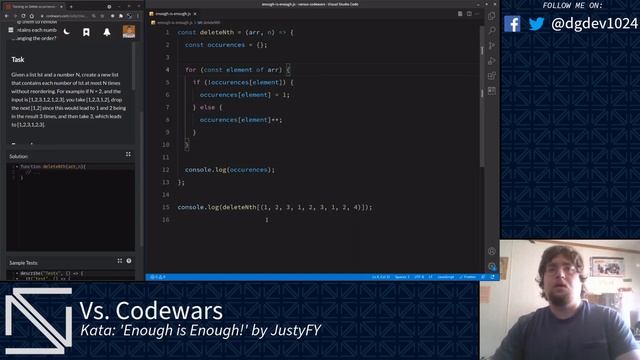Click line 1 'const deleteNth' declaration
The height and width of the screenshot is (360, 640).
[x=236, y=32]
